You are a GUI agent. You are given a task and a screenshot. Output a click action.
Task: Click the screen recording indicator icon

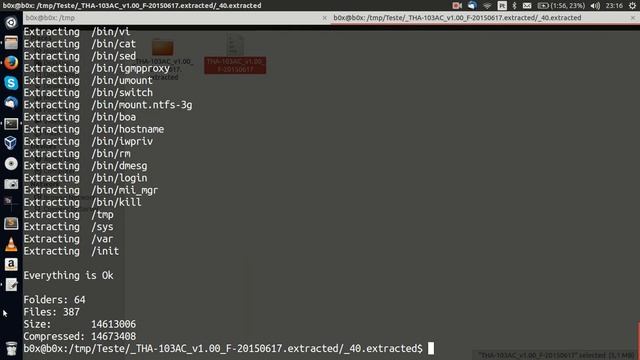click(457, 5)
